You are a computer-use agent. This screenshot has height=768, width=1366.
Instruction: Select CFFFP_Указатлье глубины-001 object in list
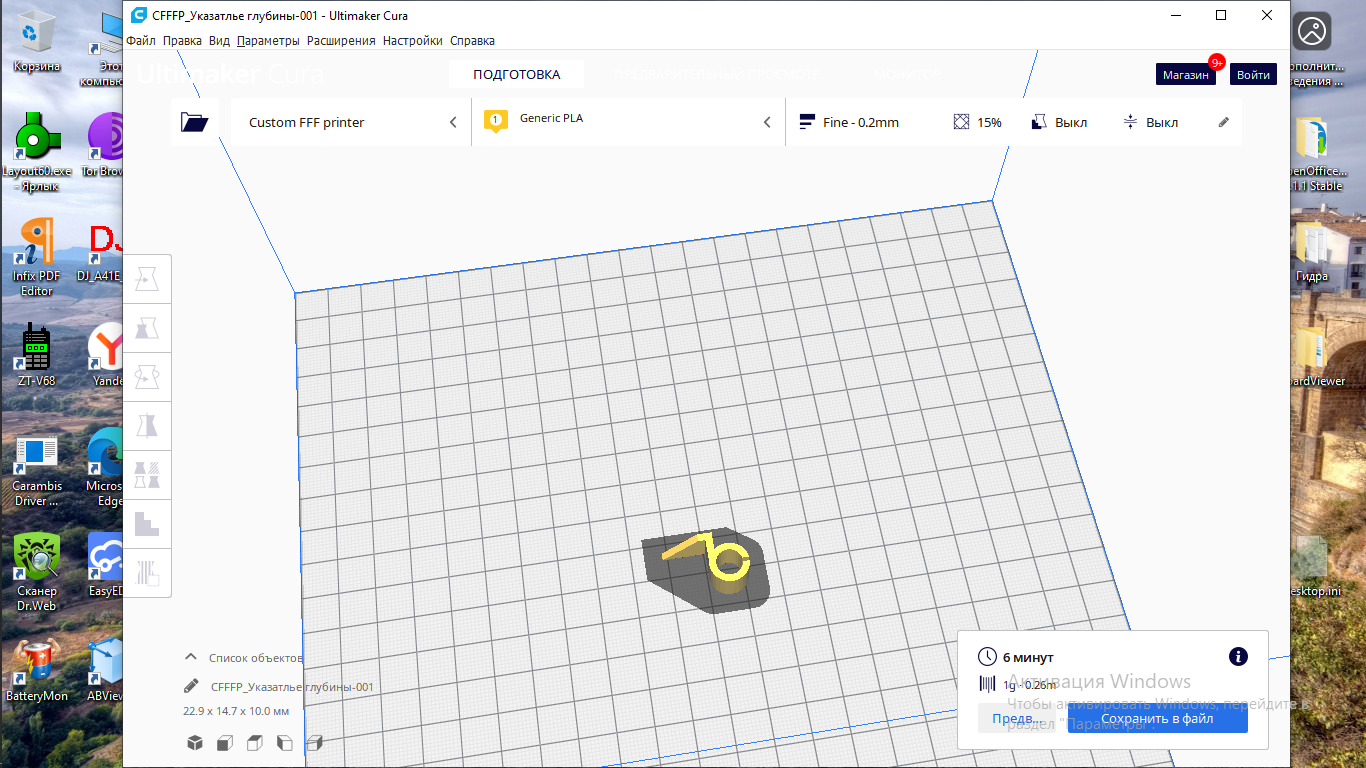pos(292,687)
